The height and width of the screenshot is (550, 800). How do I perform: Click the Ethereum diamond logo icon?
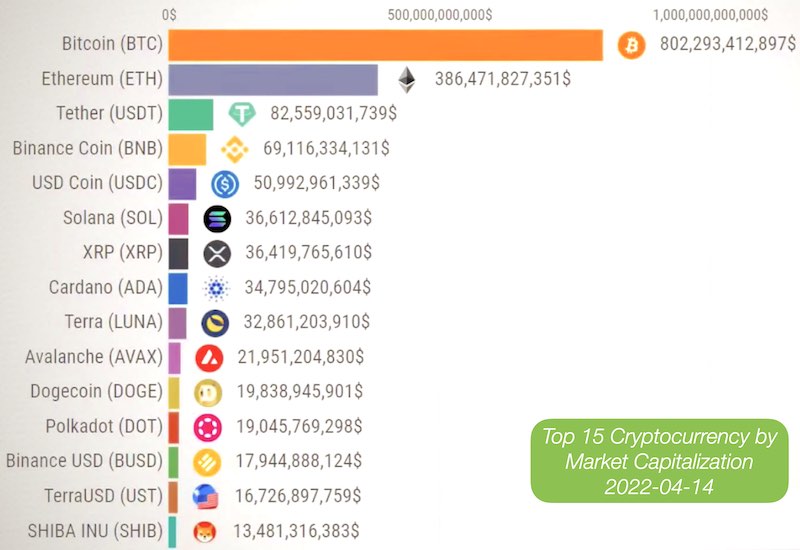[x=407, y=80]
